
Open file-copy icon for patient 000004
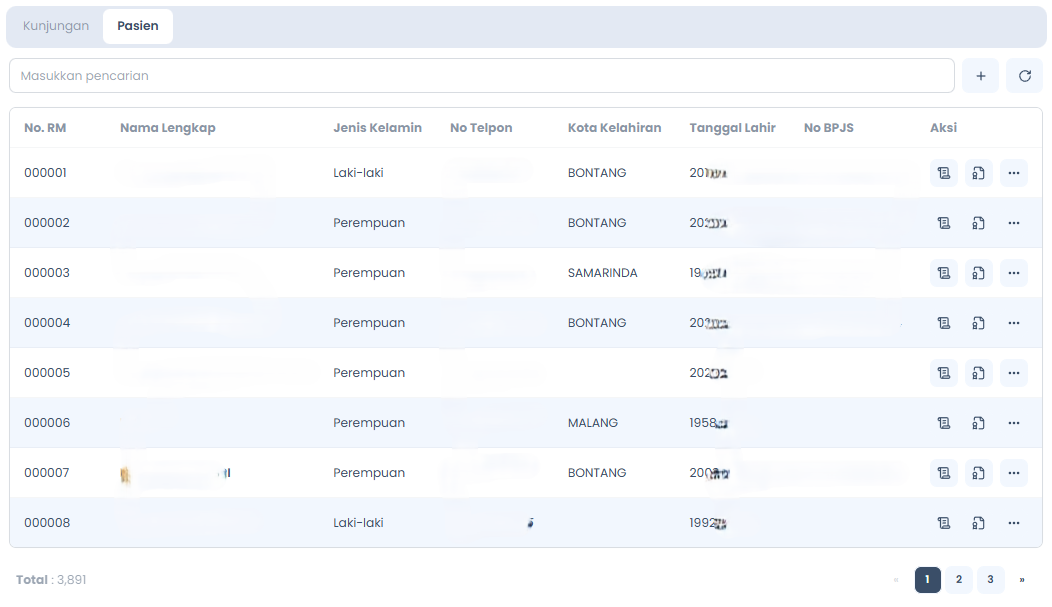(978, 323)
